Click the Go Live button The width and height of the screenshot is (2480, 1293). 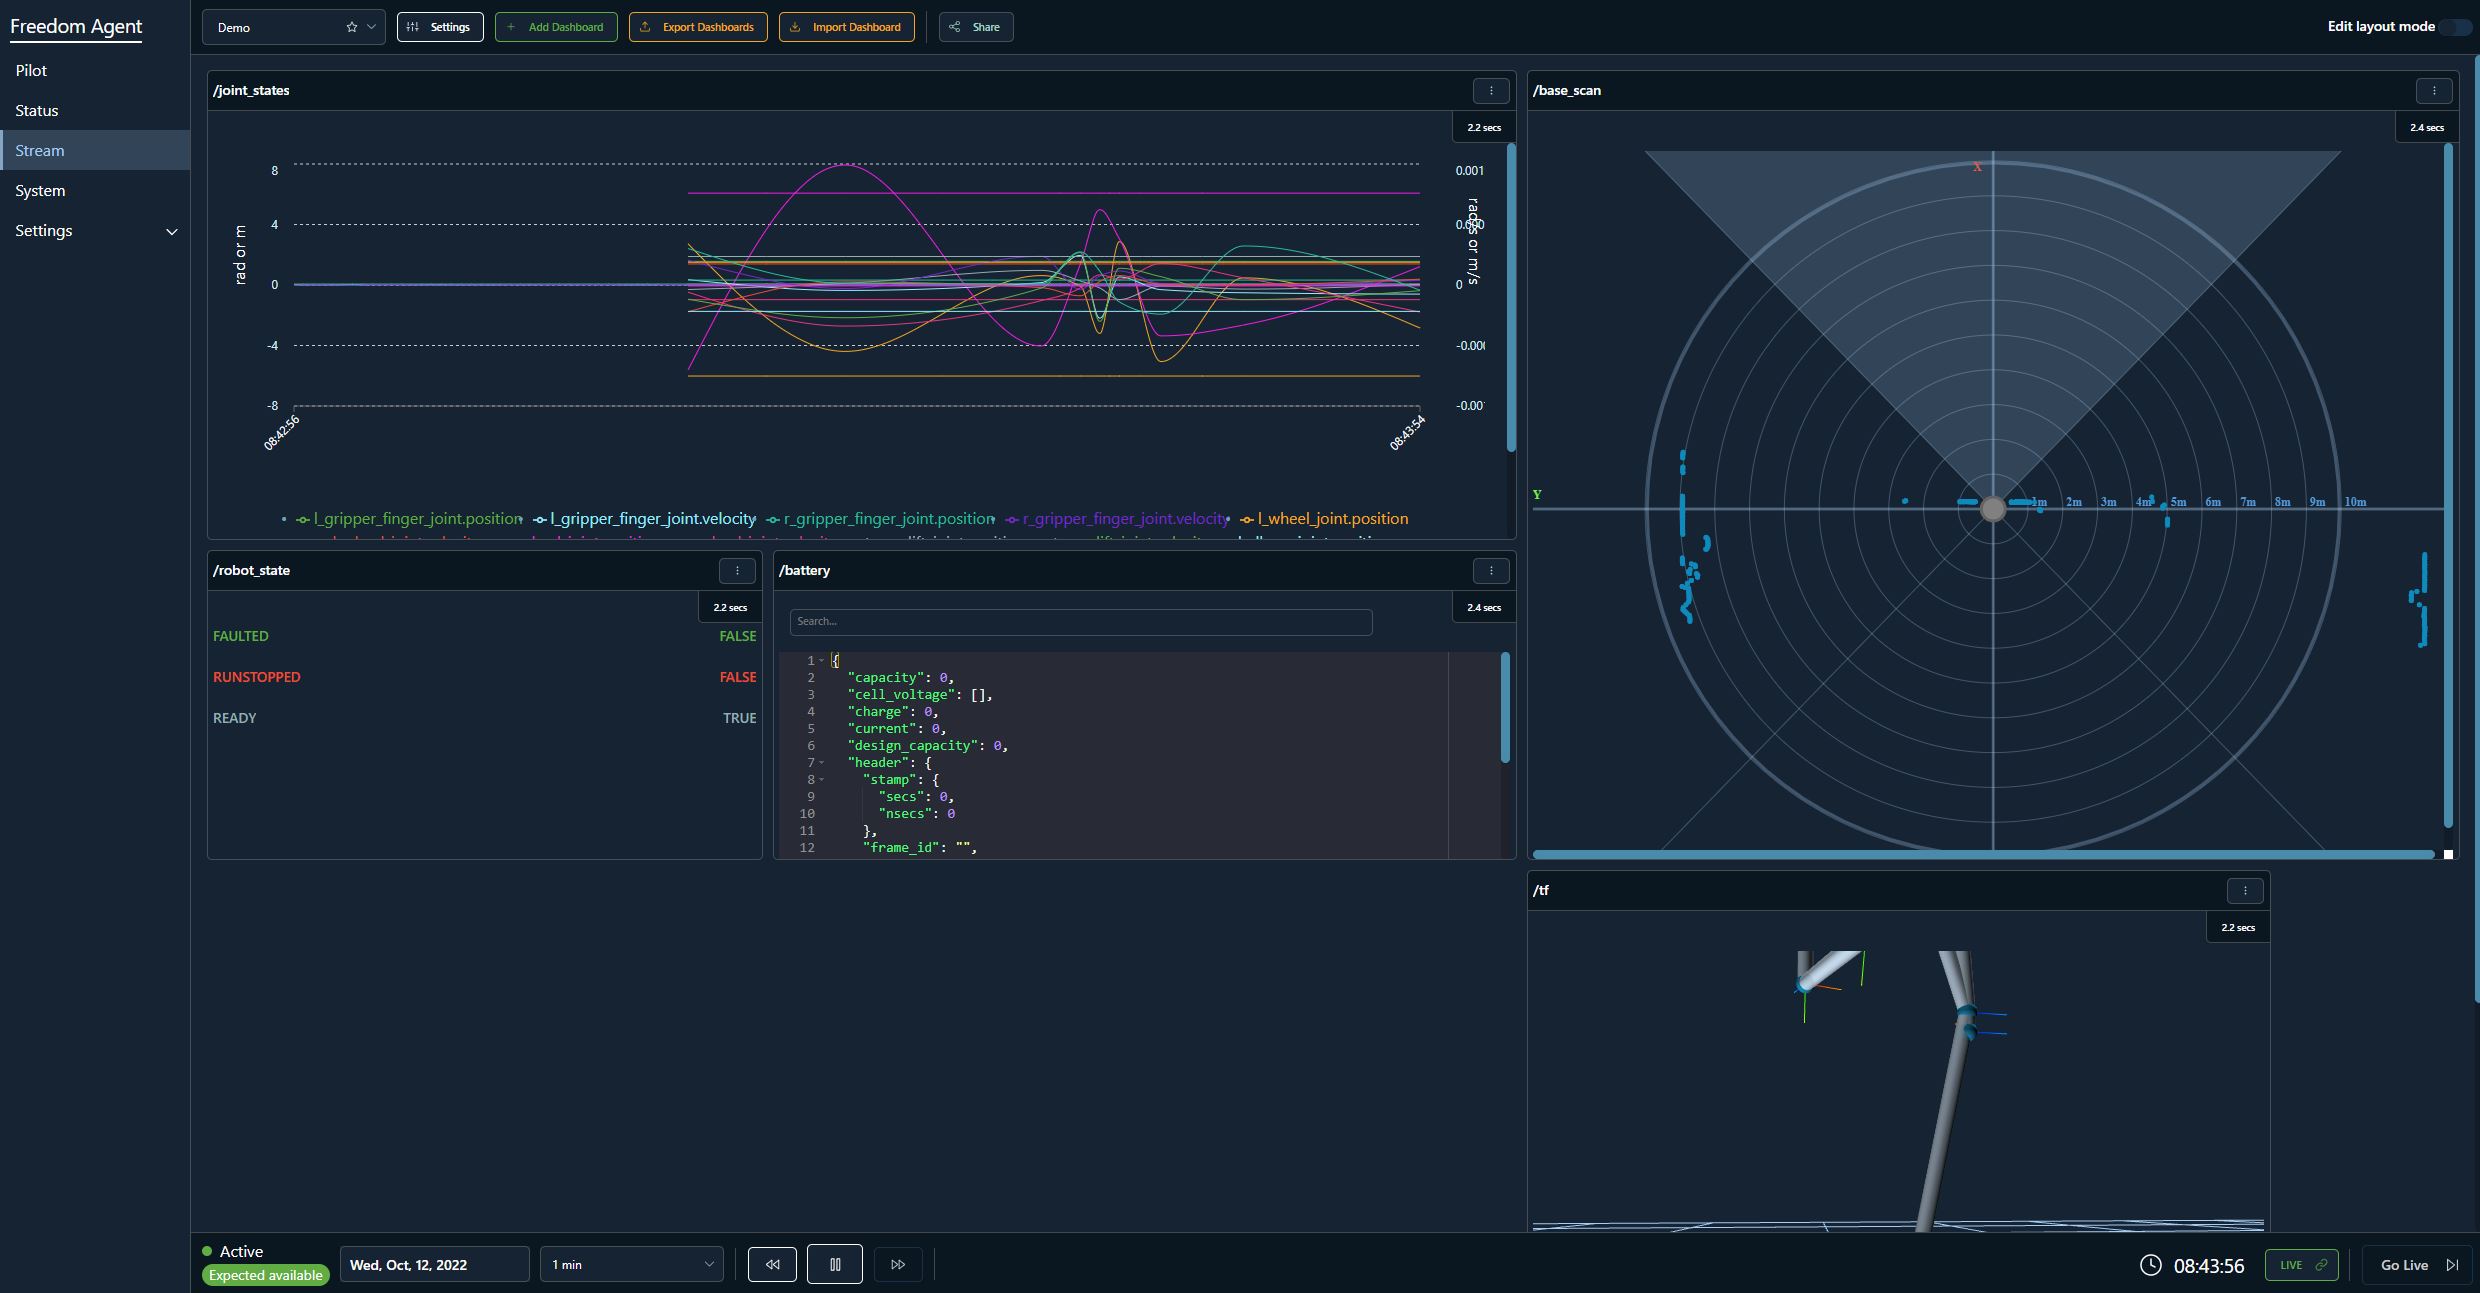(x=2417, y=1264)
